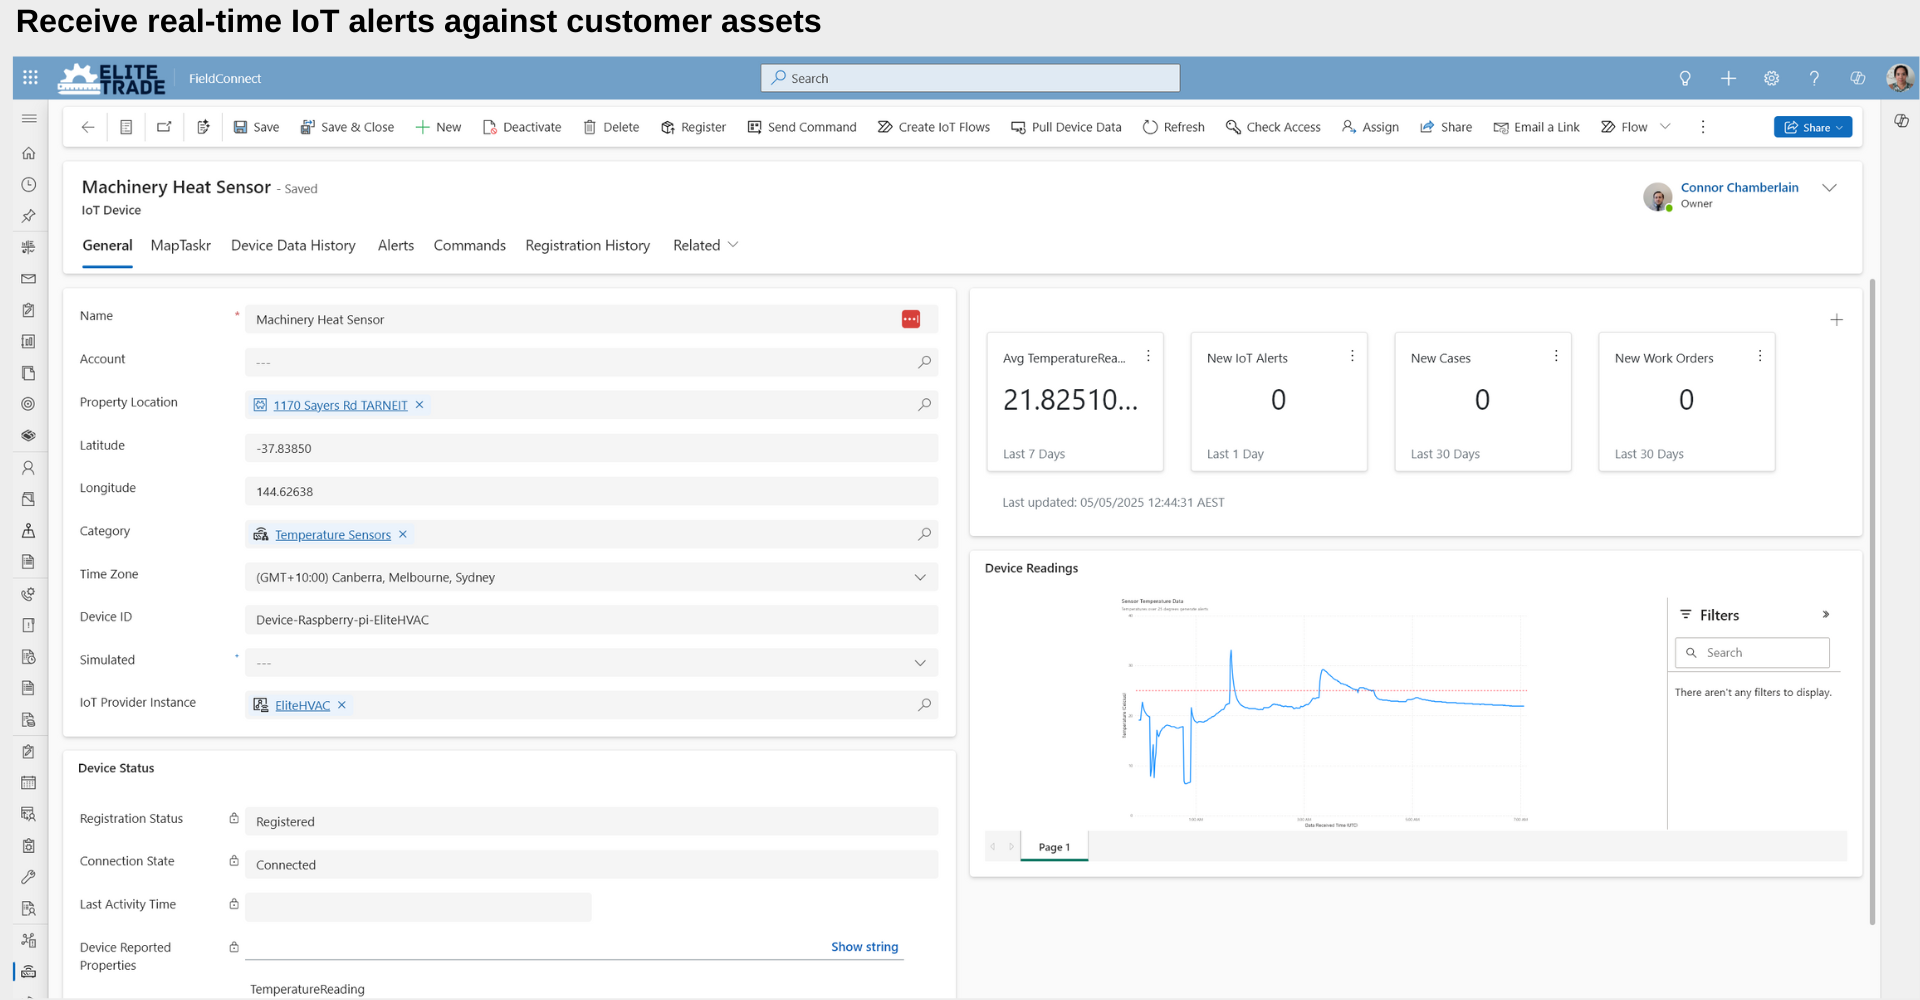Switch to Device Data History tab

[293, 245]
